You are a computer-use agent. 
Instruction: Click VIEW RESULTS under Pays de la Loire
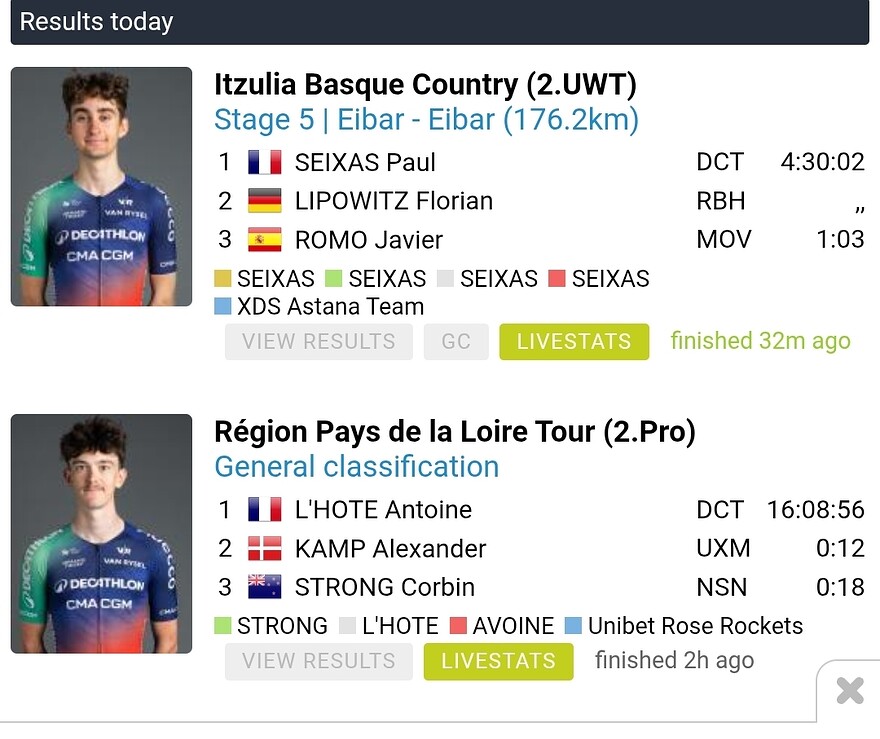coord(318,661)
